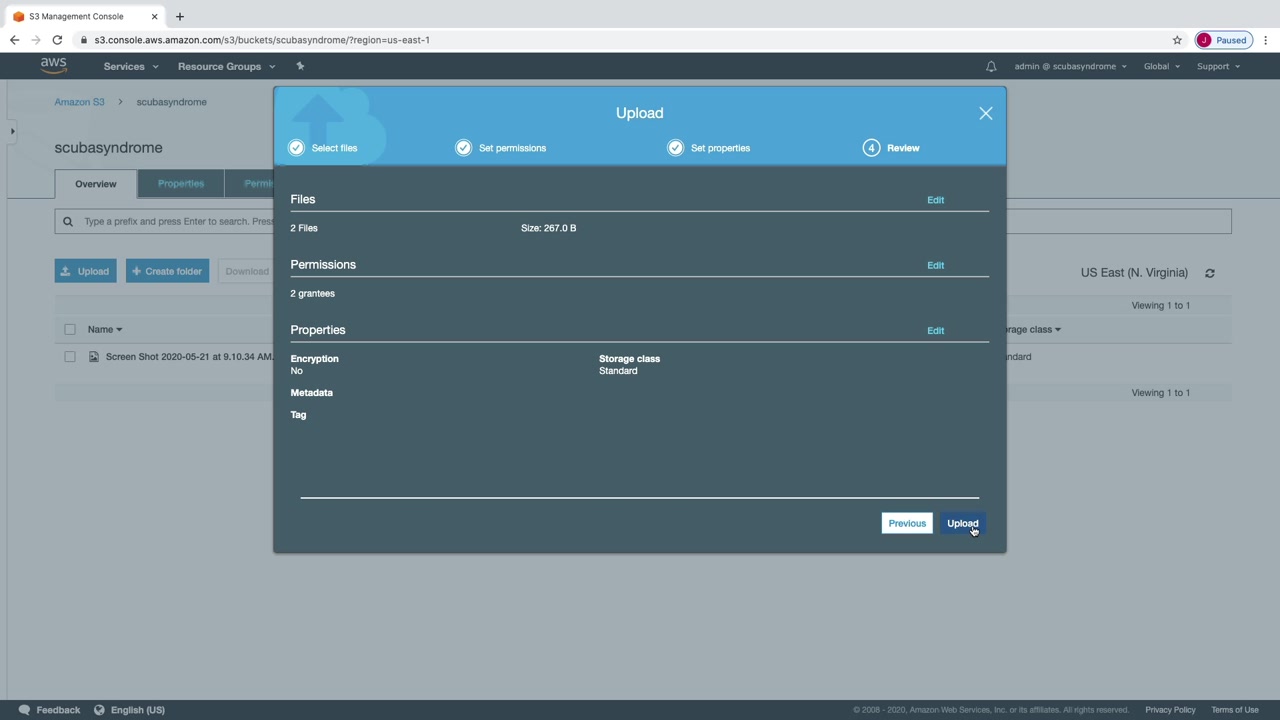
Task: Open the Privacy Policy link
Action: coord(1170,710)
